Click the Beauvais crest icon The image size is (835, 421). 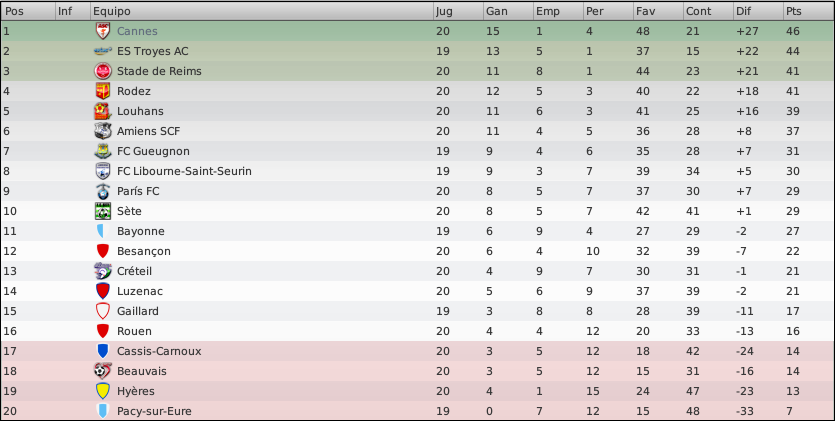click(103, 371)
